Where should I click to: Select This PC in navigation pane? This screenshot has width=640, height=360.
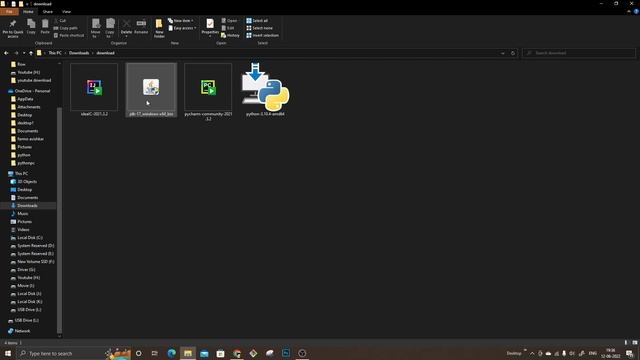pyautogui.click(x=21, y=173)
